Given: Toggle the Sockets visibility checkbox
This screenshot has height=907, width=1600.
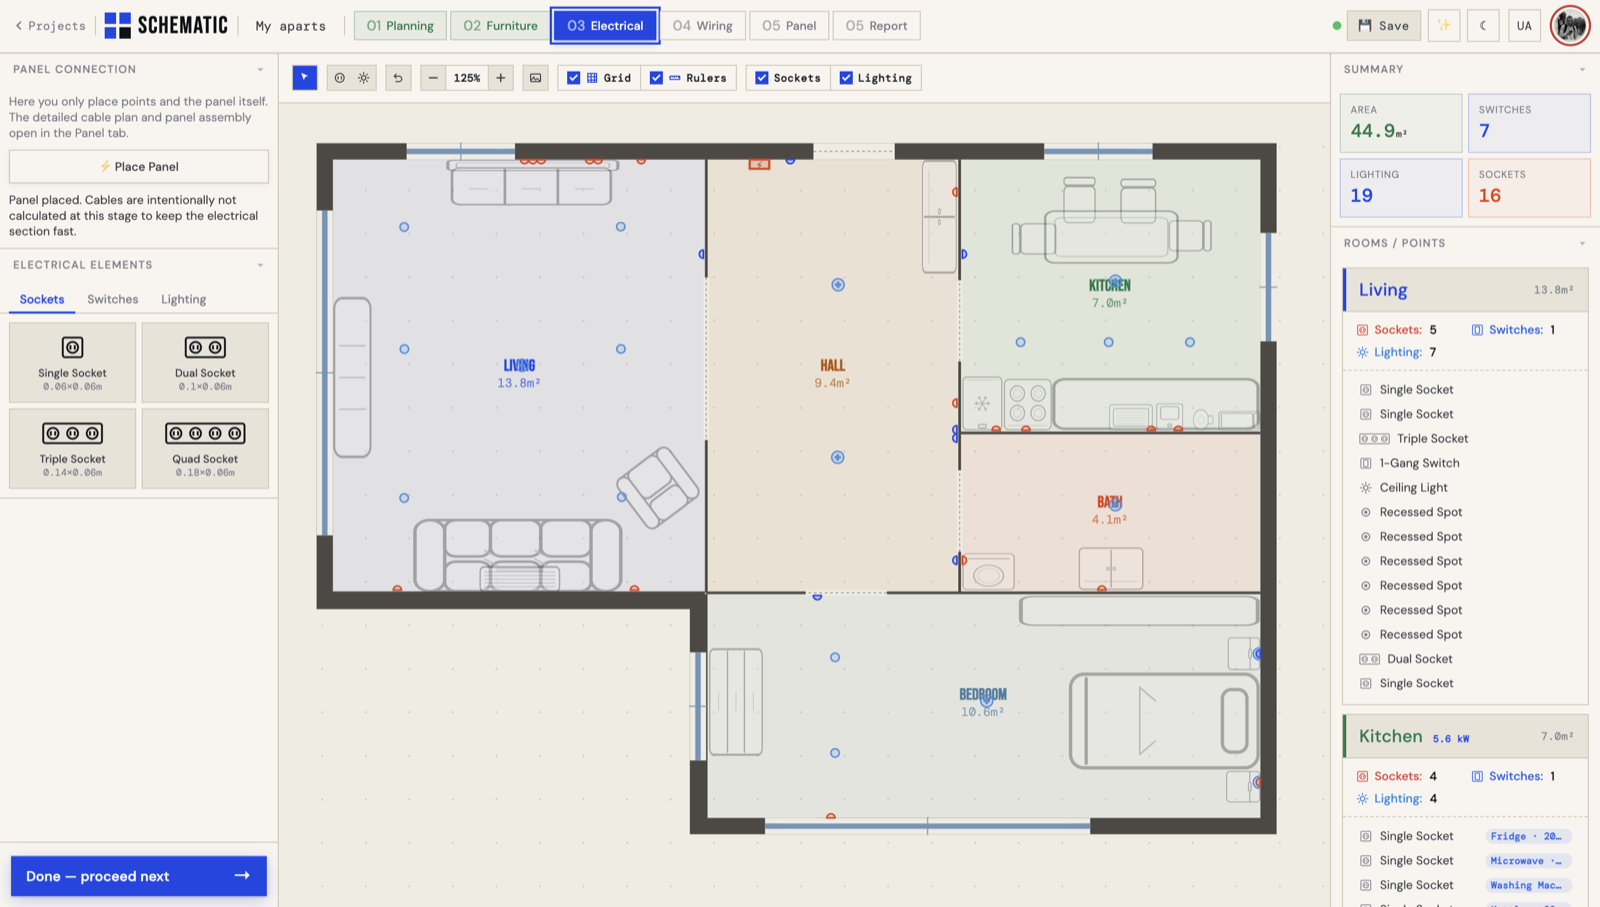Looking at the screenshot, I should tap(762, 78).
